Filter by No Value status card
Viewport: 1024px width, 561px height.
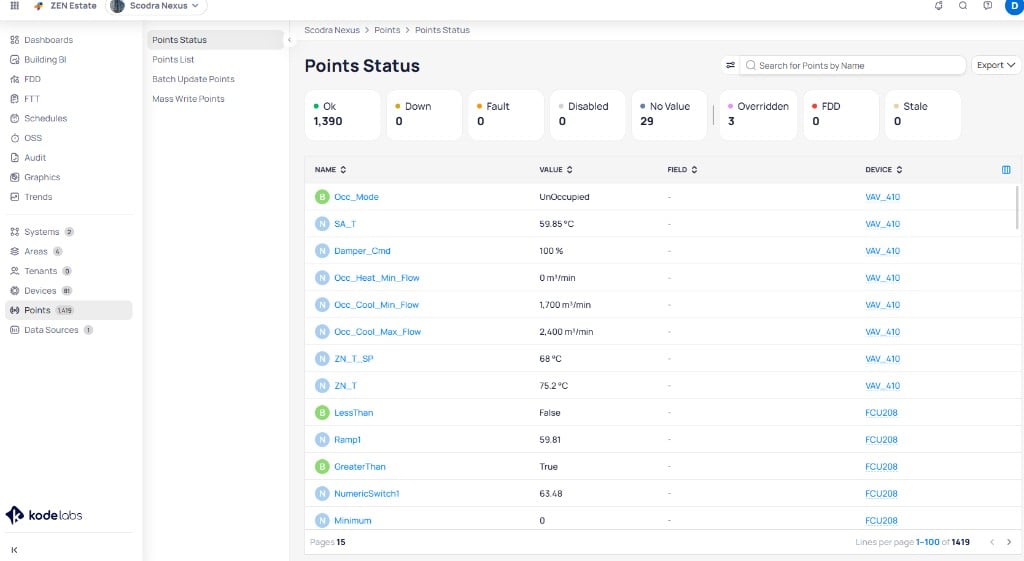pos(669,114)
